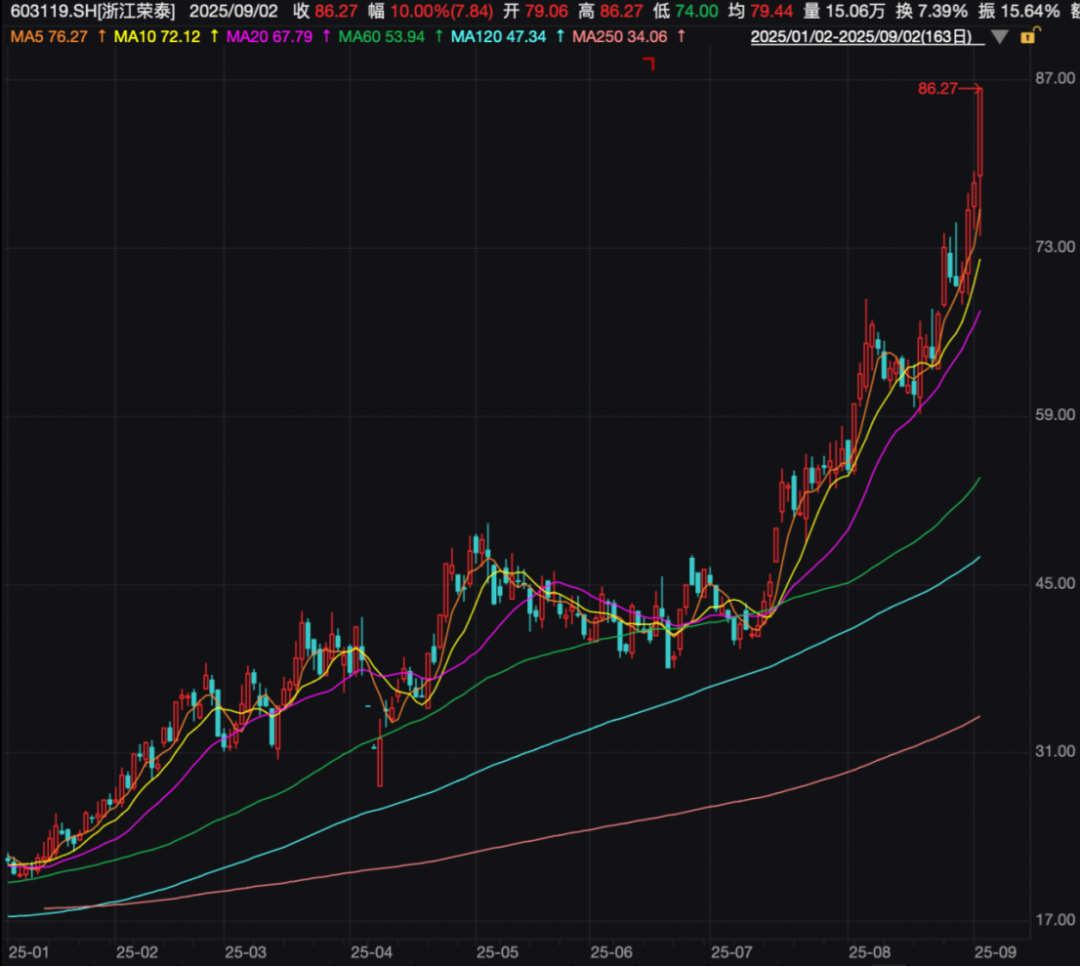Click the 2025/09/02 date in header
Viewport: 1080px width, 967px height.
pyautogui.click(x=233, y=12)
